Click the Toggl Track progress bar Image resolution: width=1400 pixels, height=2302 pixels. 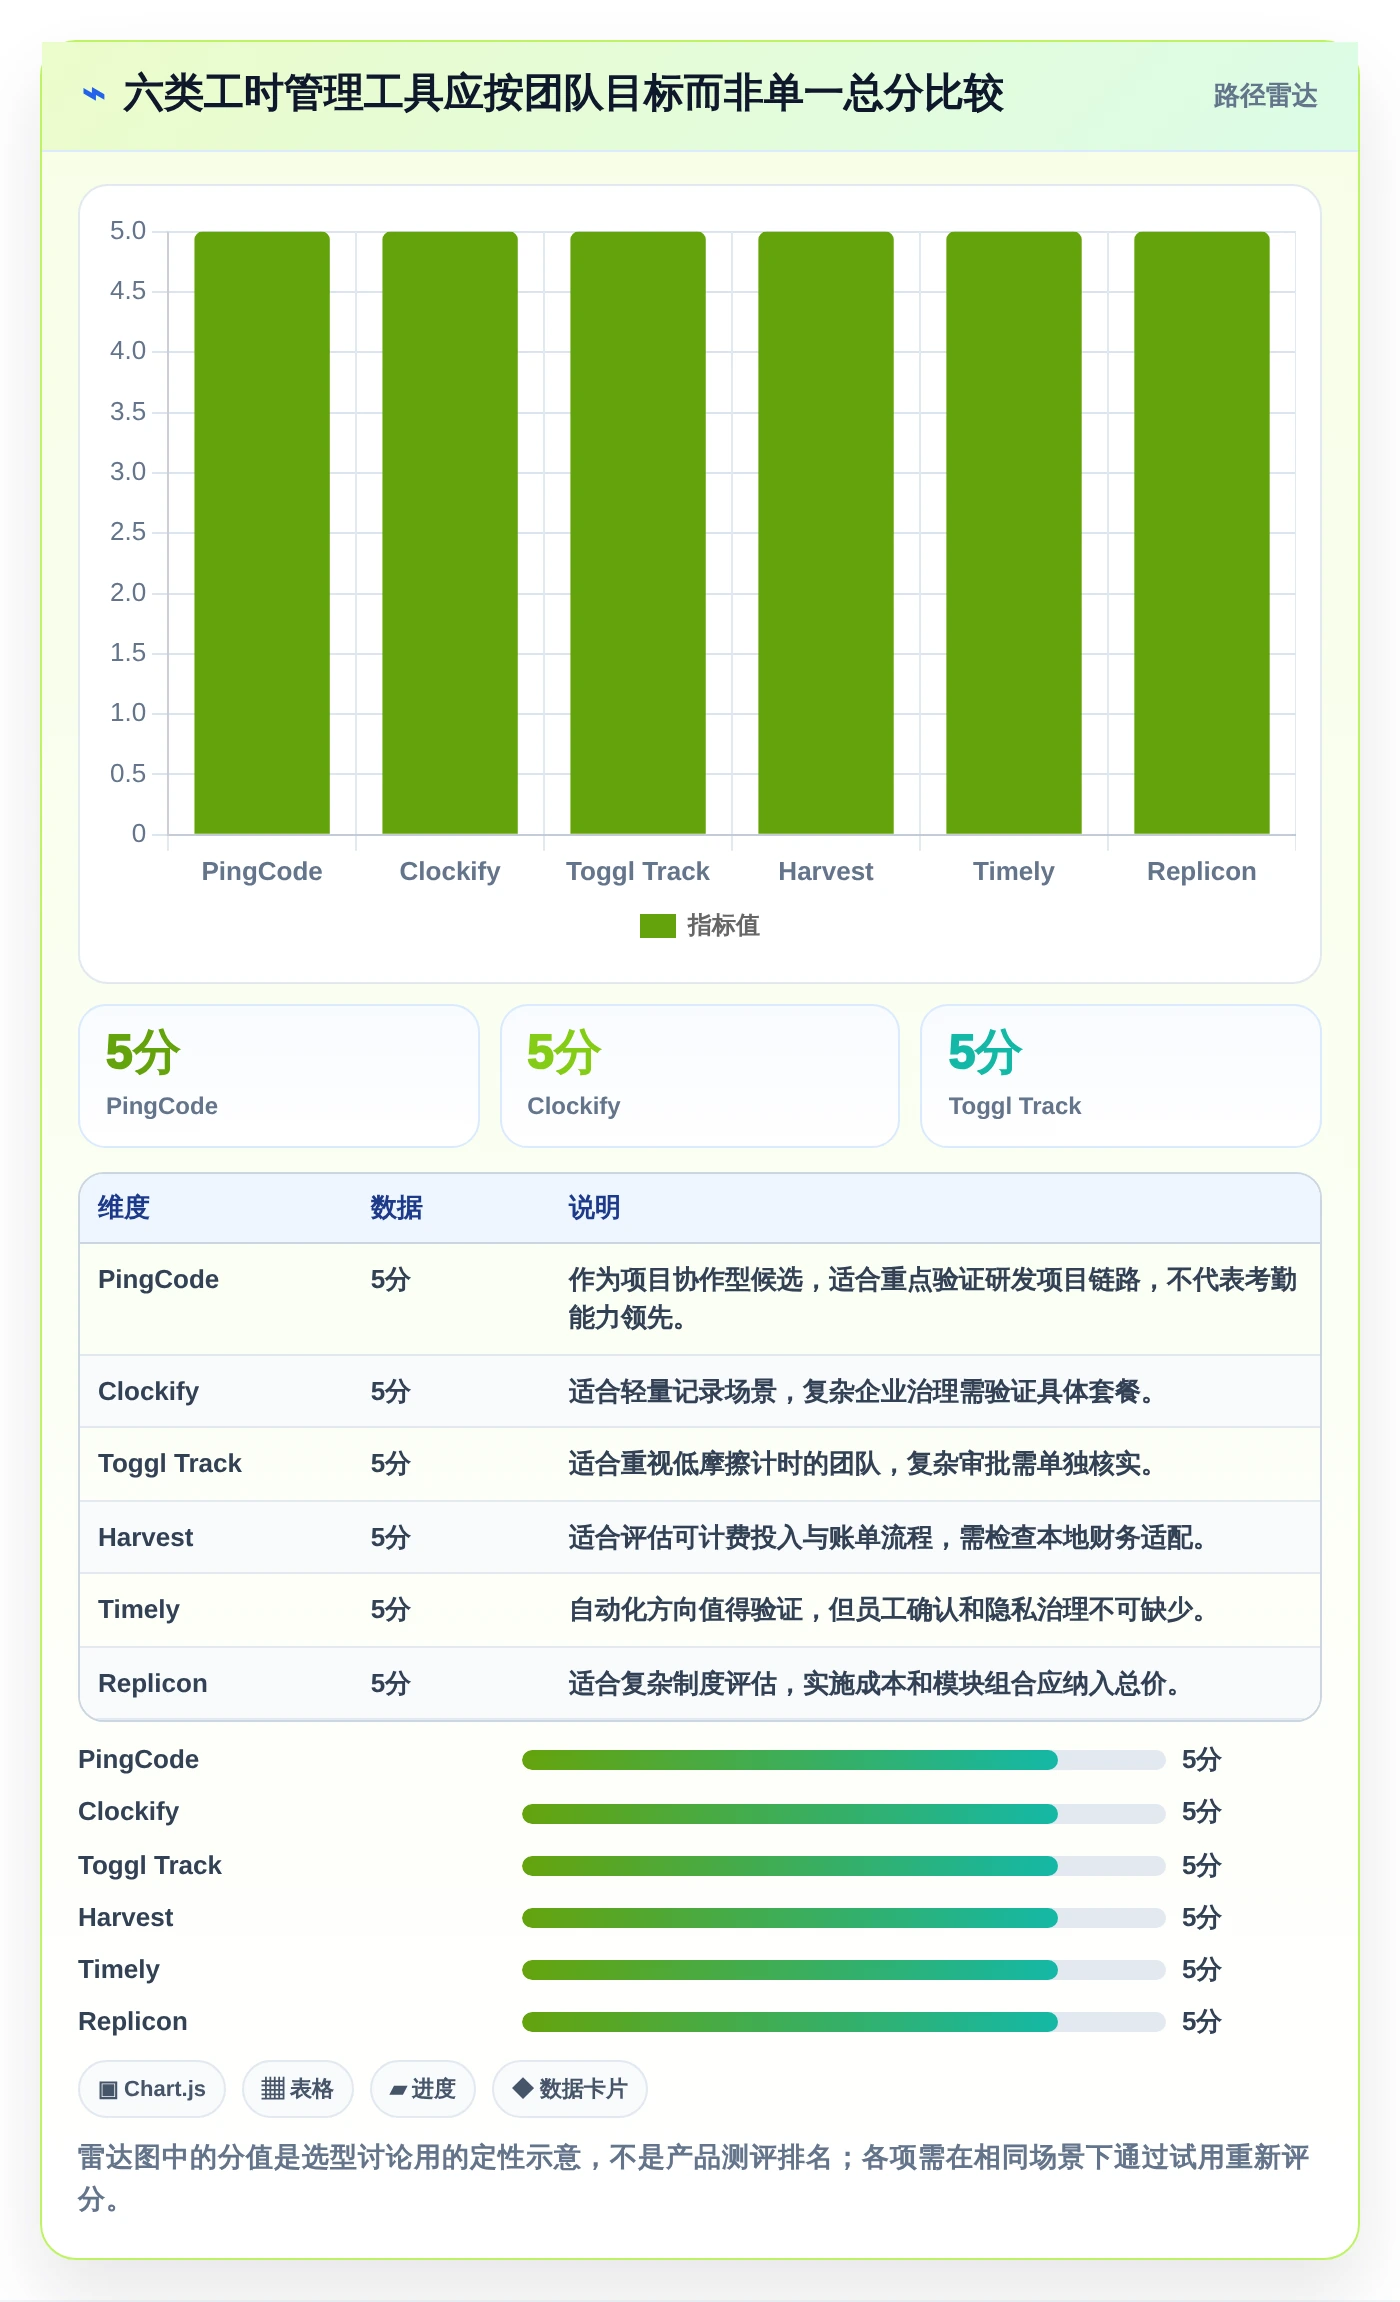point(843,1866)
